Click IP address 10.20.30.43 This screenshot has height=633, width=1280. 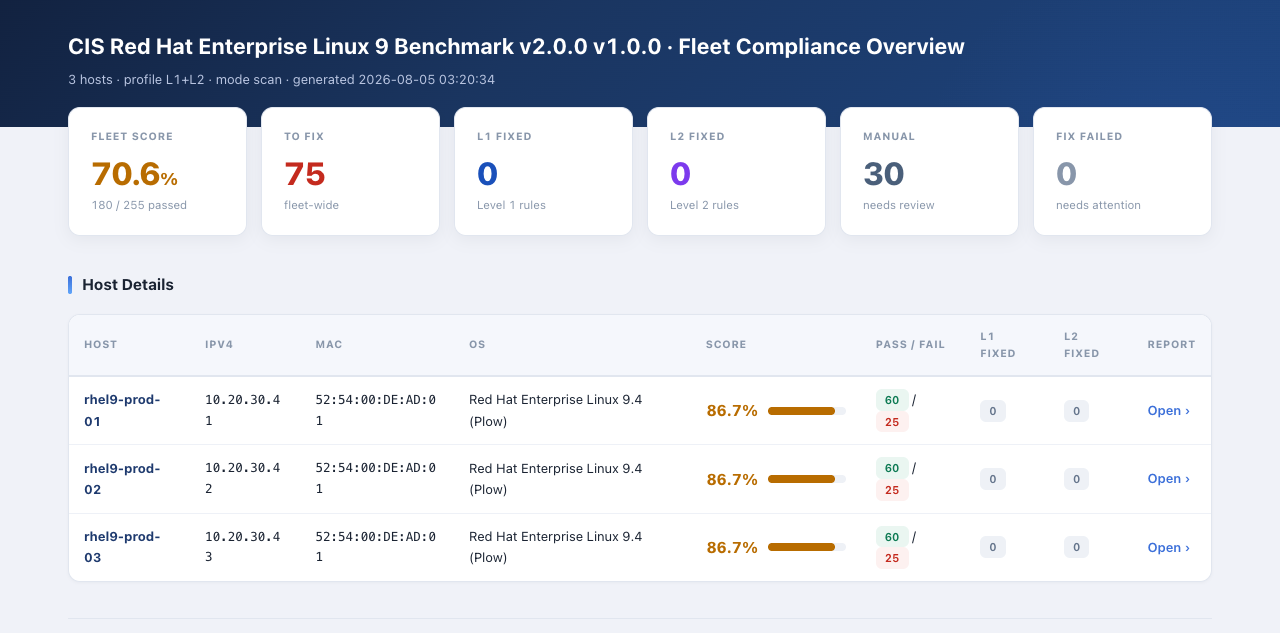[x=243, y=547]
